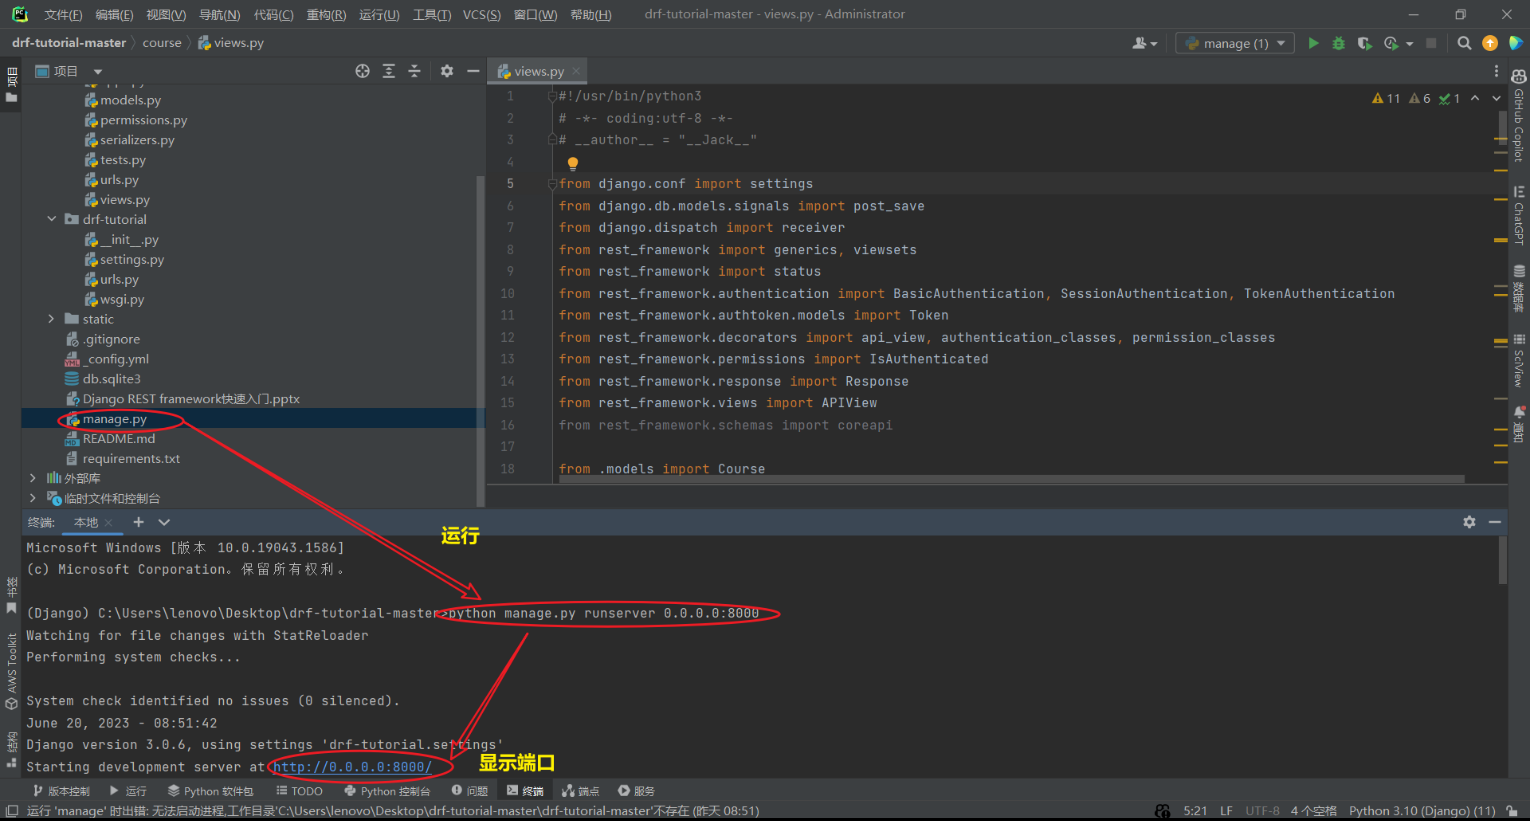The width and height of the screenshot is (1530, 821).
Task: Expand the static folder
Action: 52,319
